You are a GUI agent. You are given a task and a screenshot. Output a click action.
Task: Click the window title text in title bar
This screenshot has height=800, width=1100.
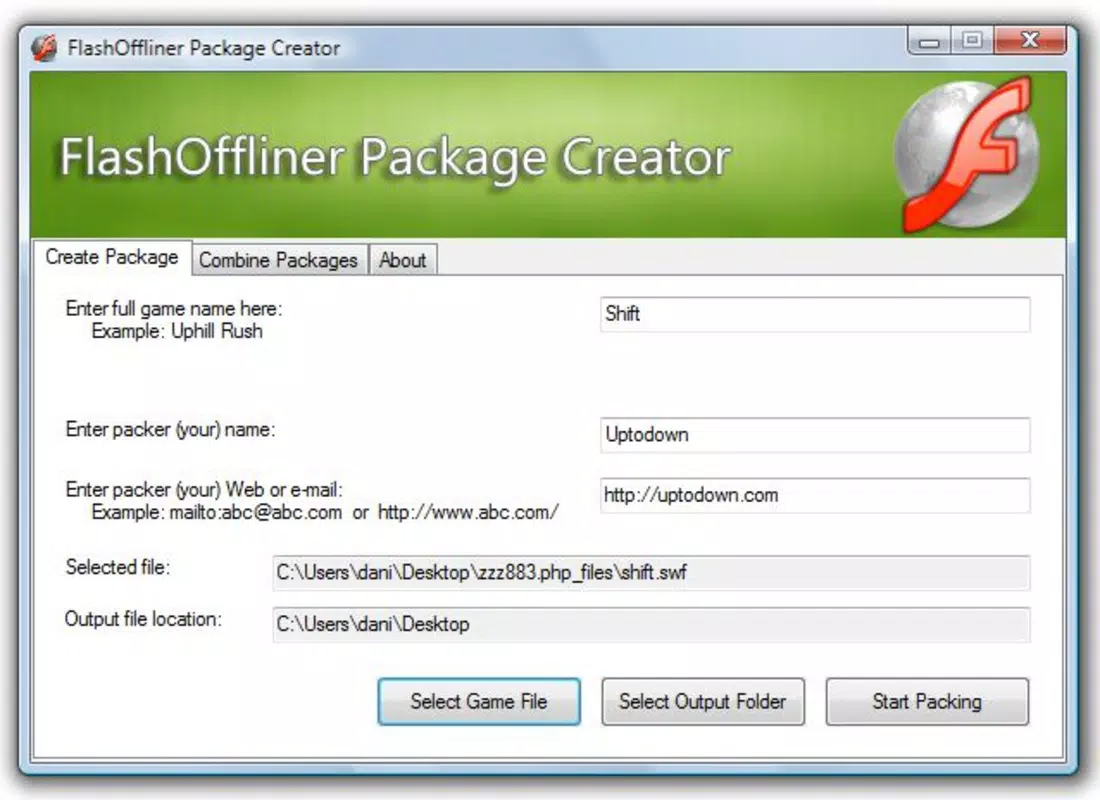tap(203, 48)
